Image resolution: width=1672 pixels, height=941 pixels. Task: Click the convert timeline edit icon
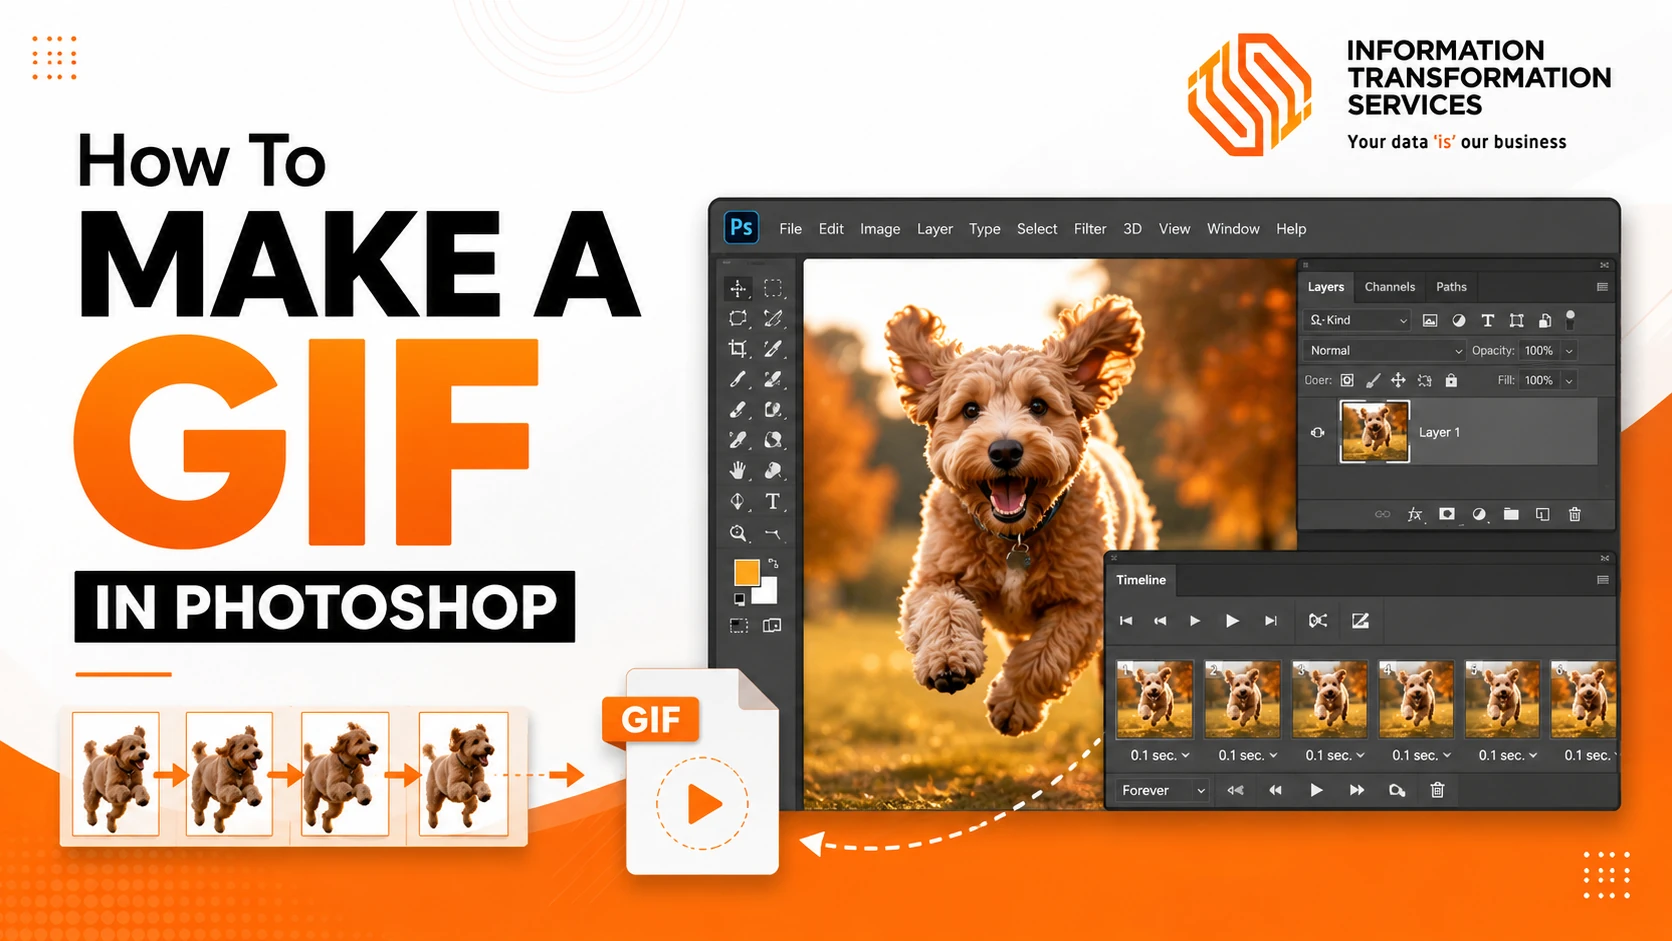(x=1360, y=621)
